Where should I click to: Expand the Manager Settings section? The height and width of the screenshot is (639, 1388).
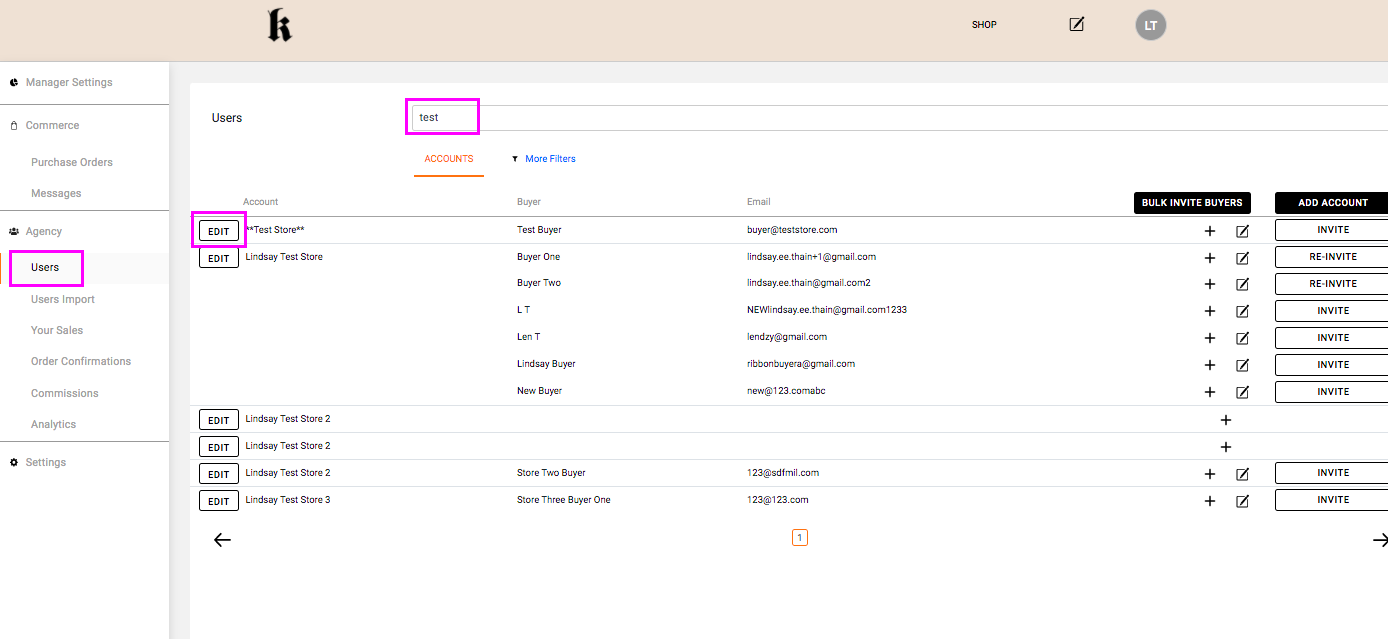click(x=68, y=83)
